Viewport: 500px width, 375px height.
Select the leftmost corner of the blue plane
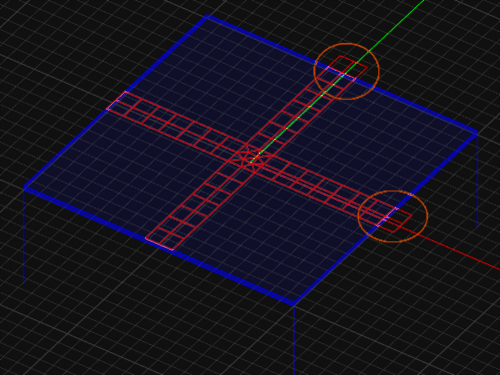tap(25, 188)
